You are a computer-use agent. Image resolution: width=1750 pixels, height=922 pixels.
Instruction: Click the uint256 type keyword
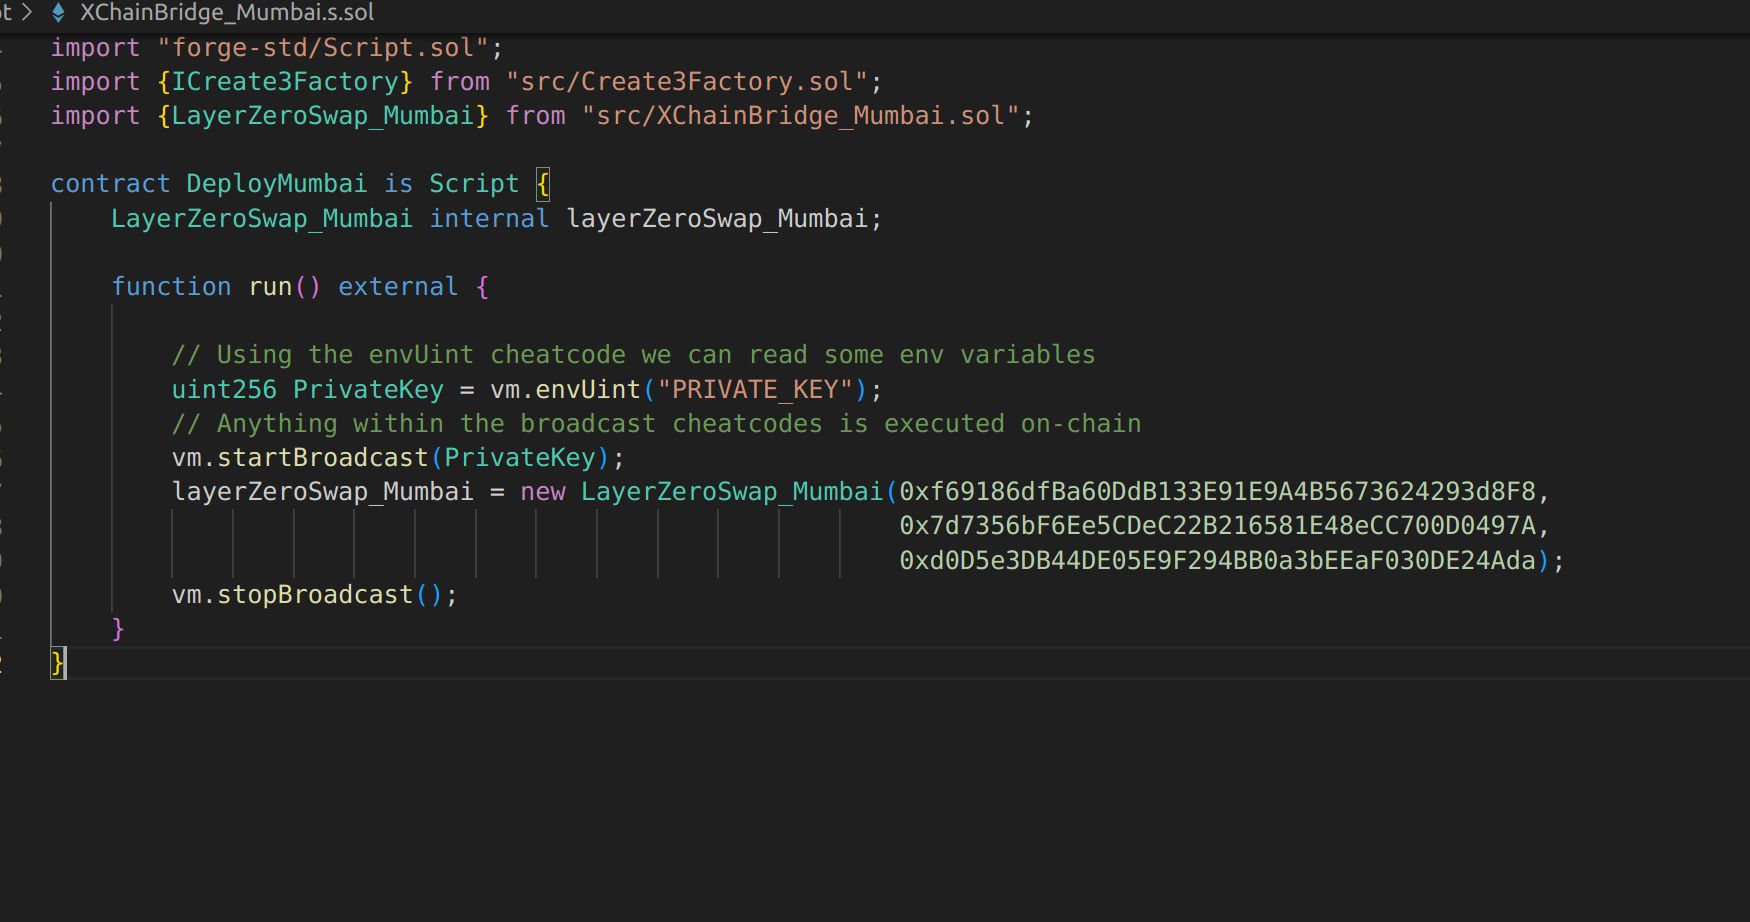(224, 390)
